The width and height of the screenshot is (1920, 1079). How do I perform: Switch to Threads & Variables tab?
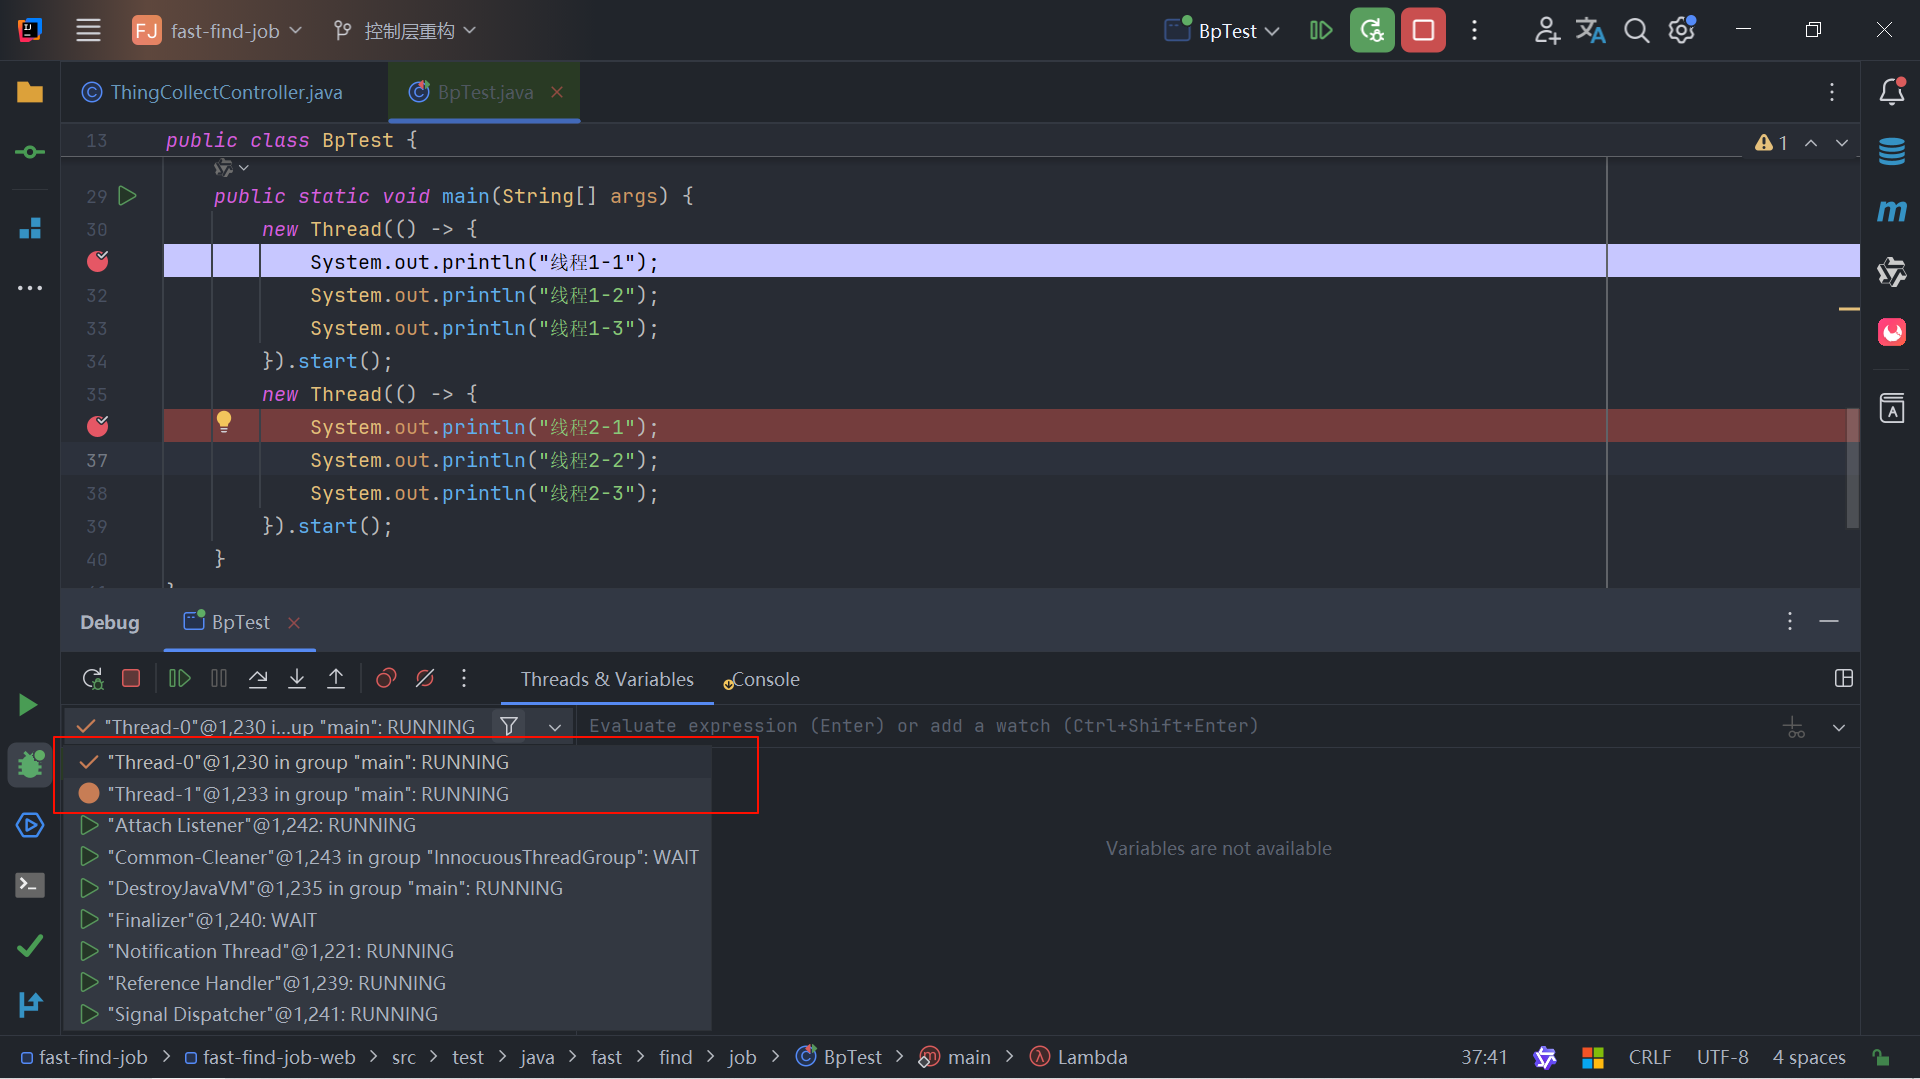click(x=607, y=679)
